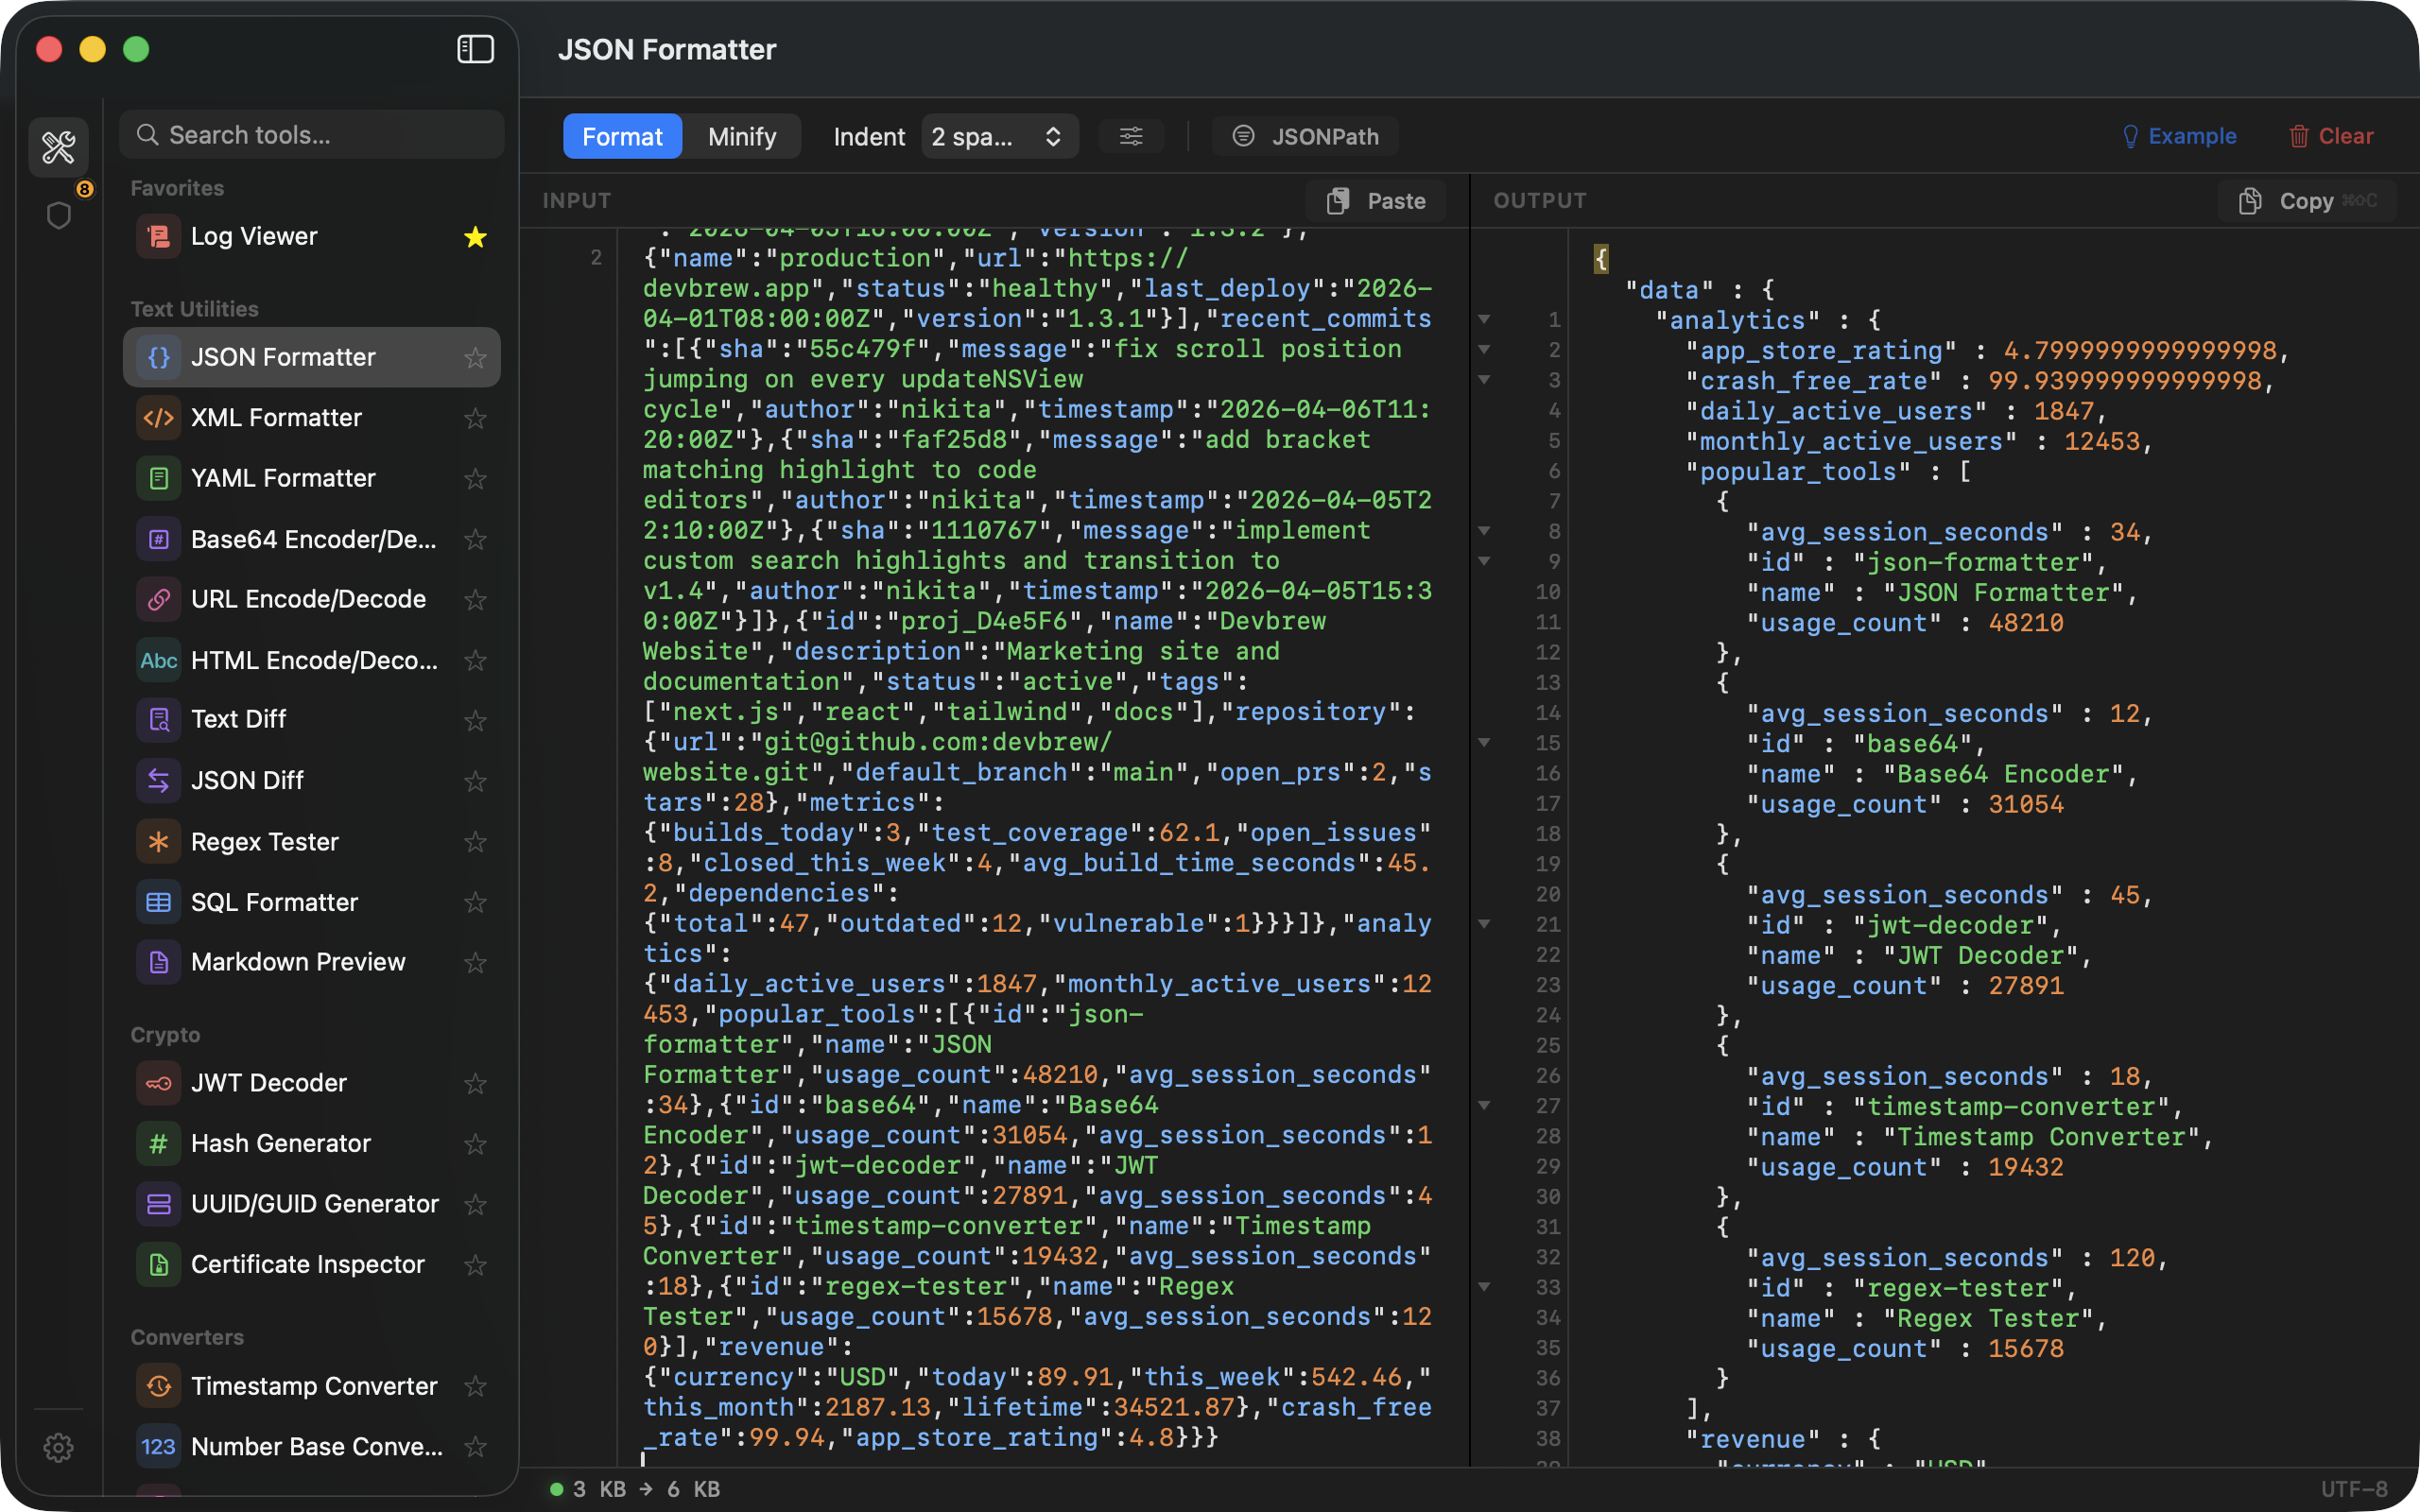Collapse output line 2 with its disclosure triangle

tap(1484, 349)
